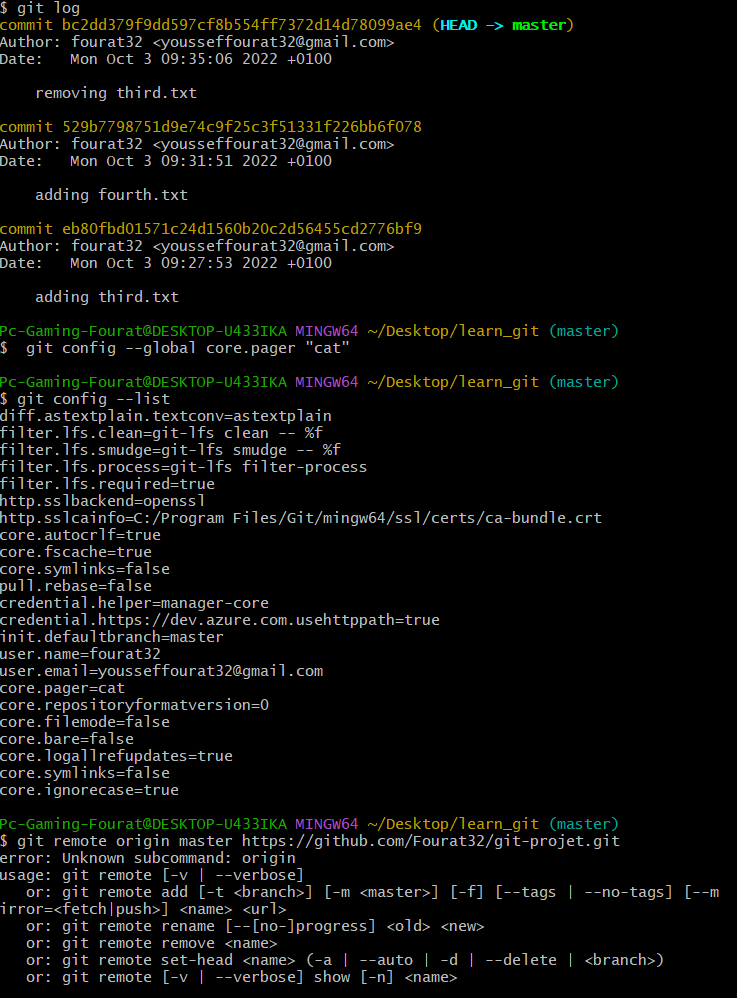
Task: Click the 'adding third.txt' commit message
Action: pyautogui.click(x=107, y=297)
